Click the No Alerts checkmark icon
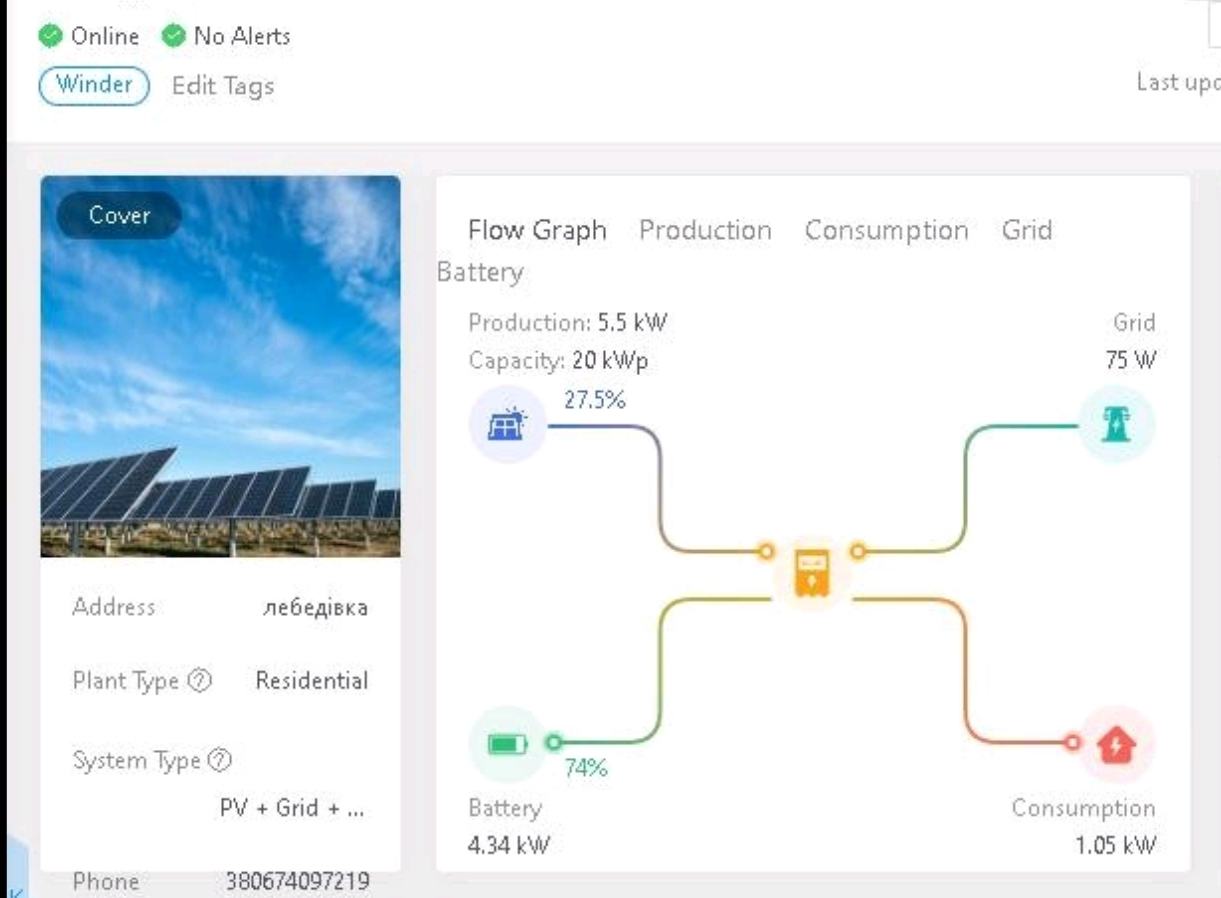The image size is (1221, 898). tap(173, 37)
